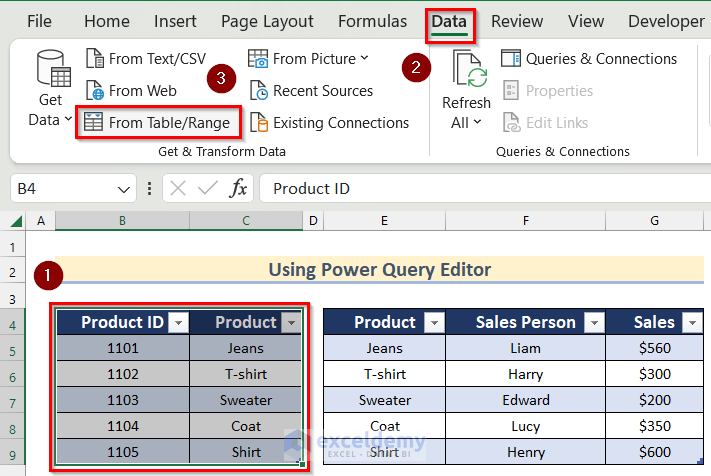Open the Sales column filter dropdown
The height and width of the screenshot is (476, 711).
click(692, 322)
